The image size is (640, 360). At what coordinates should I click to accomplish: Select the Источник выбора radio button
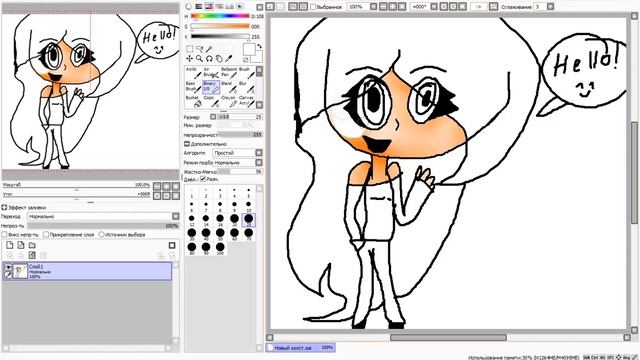tap(102, 235)
